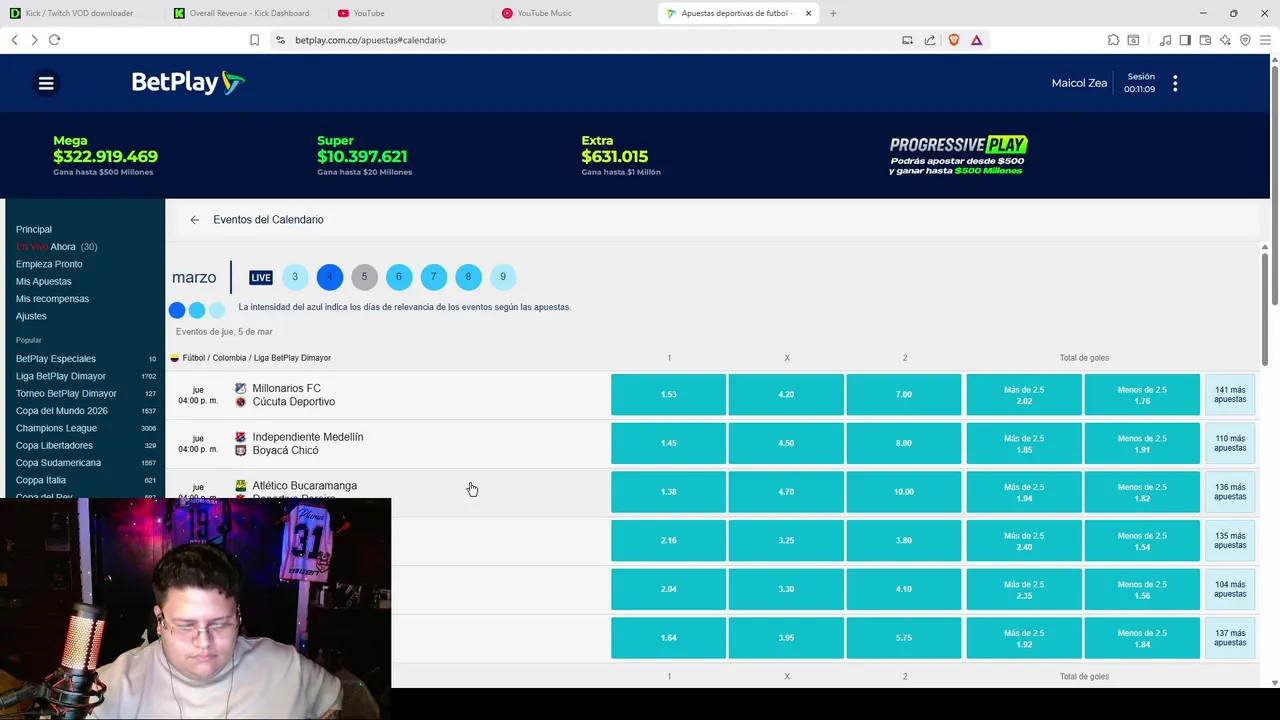Open Torneo BetPlay Dimayor in sidebar
Screen dimensions: 1280x720
pyautogui.click(x=66, y=394)
